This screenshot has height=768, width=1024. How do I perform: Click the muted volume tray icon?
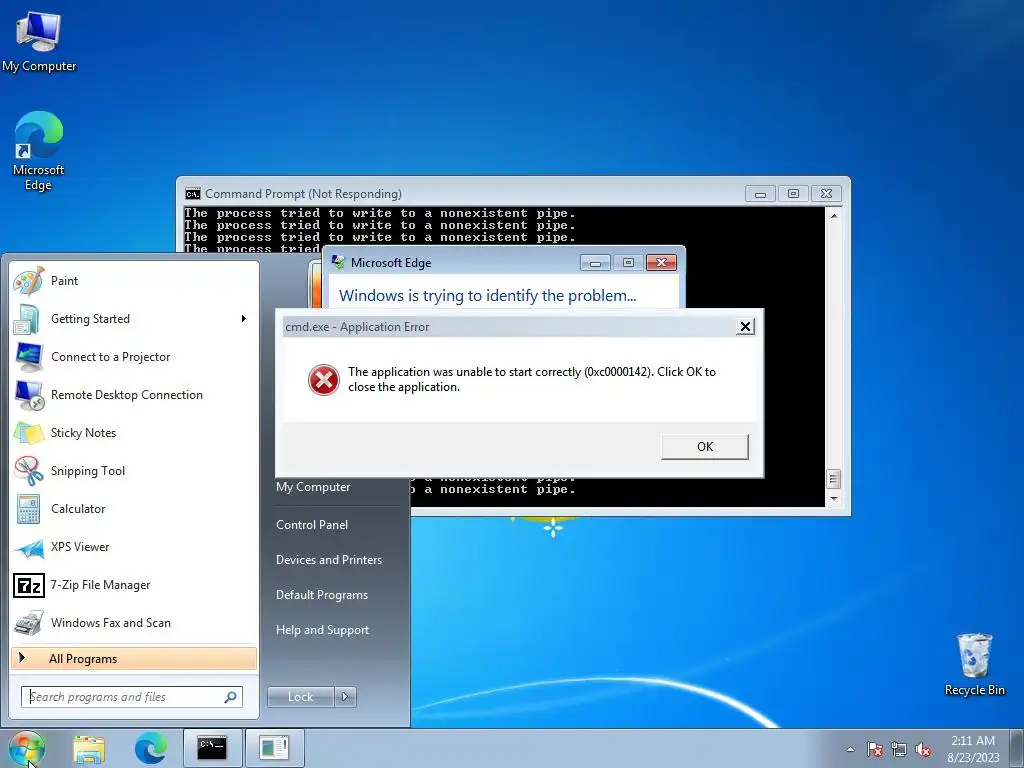tap(923, 749)
